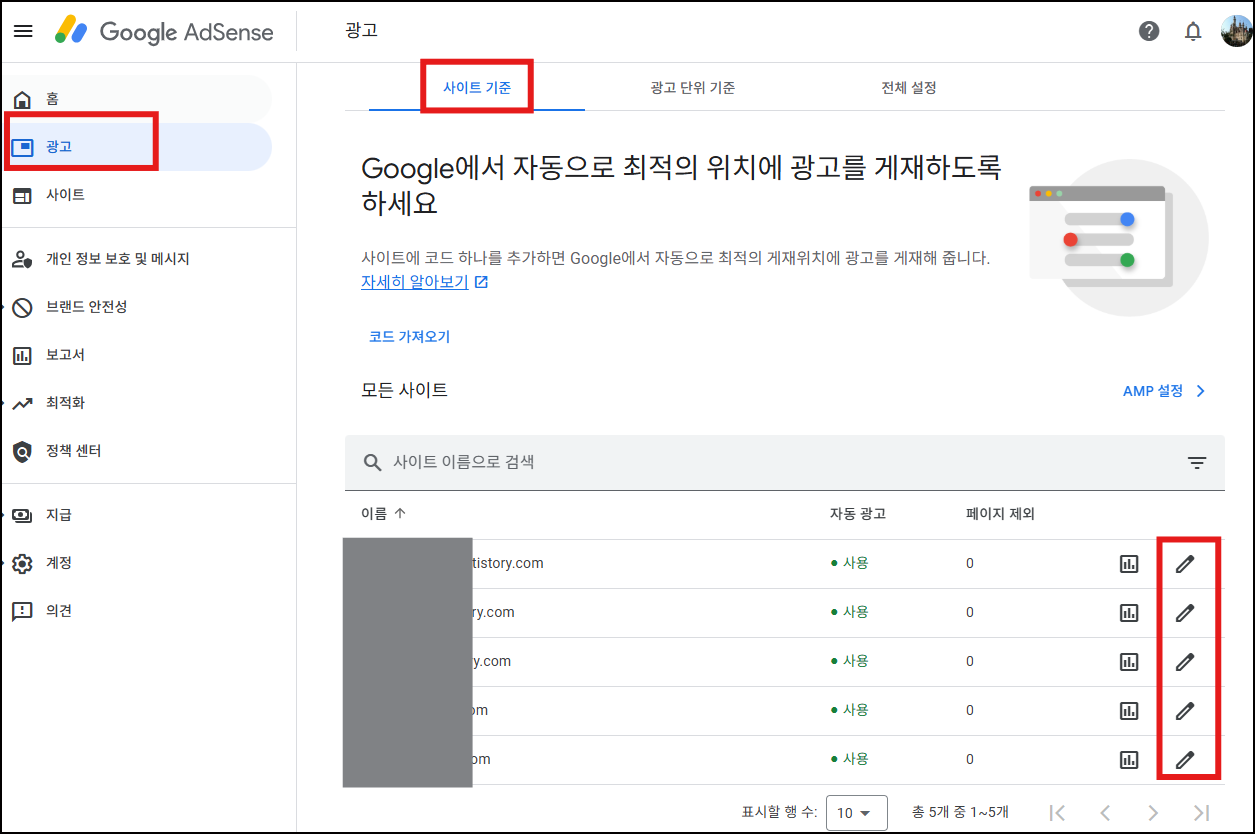Open the 전체 설정 tab
The width and height of the screenshot is (1255, 834).
[908, 87]
